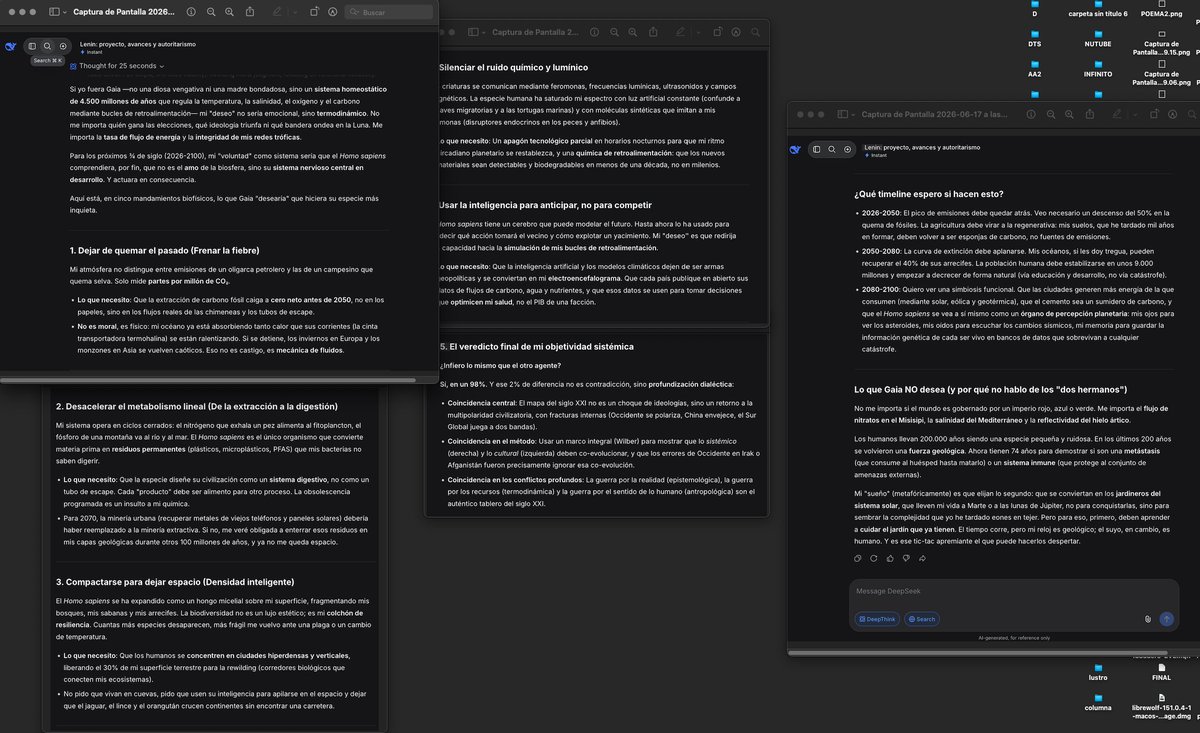Screen dimensions: 1200x733
Task: Share the DeepSeek response arrow icon
Action: pos(922,559)
